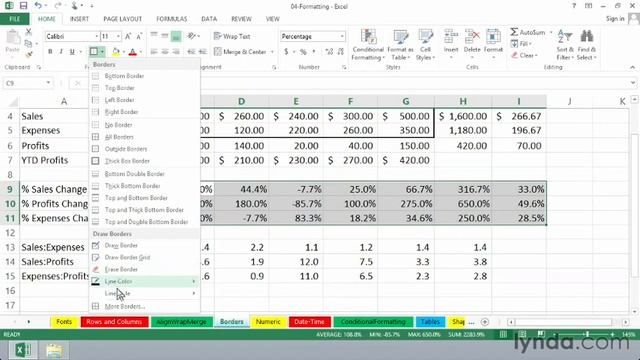Click the Orientation text angle icon
Image resolution: width=640 pixels, height=360 pixels.
(x=191, y=36)
